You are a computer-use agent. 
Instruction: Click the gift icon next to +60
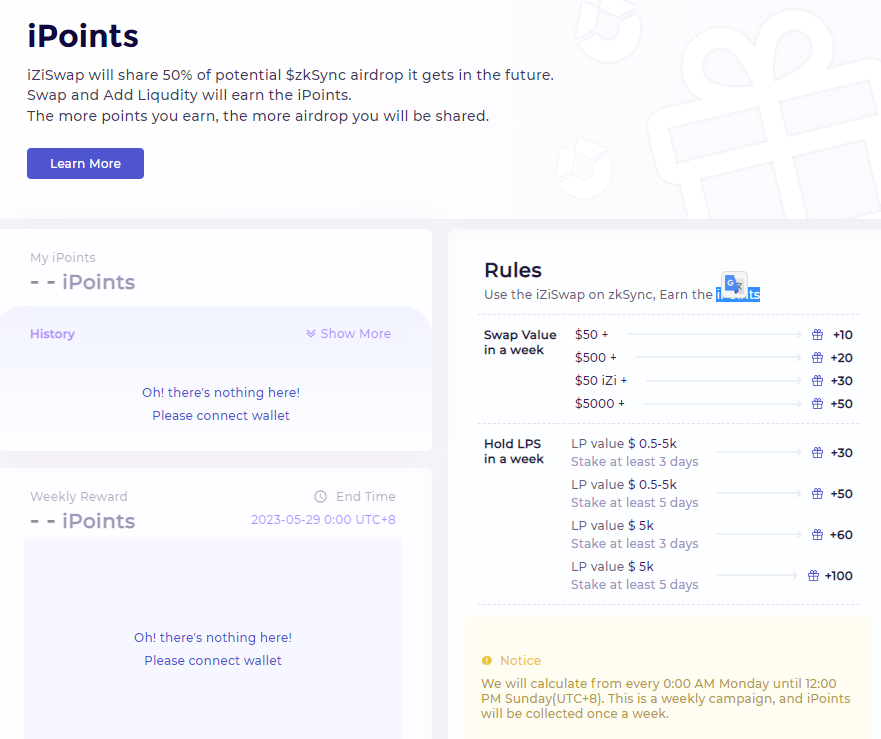point(818,535)
